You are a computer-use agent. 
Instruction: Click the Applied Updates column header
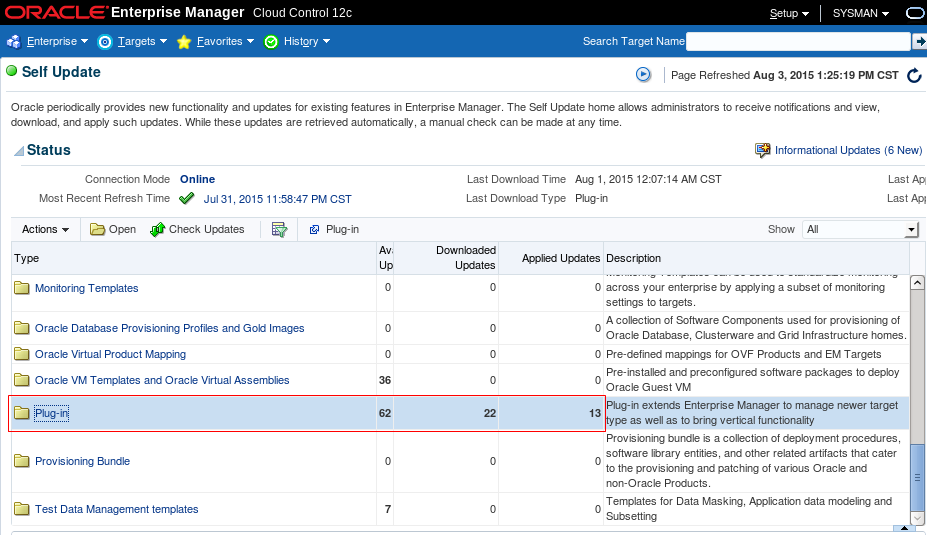pyautogui.click(x=551, y=258)
